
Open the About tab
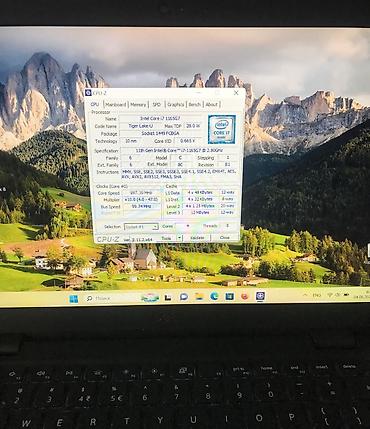click(x=211, y=104)
